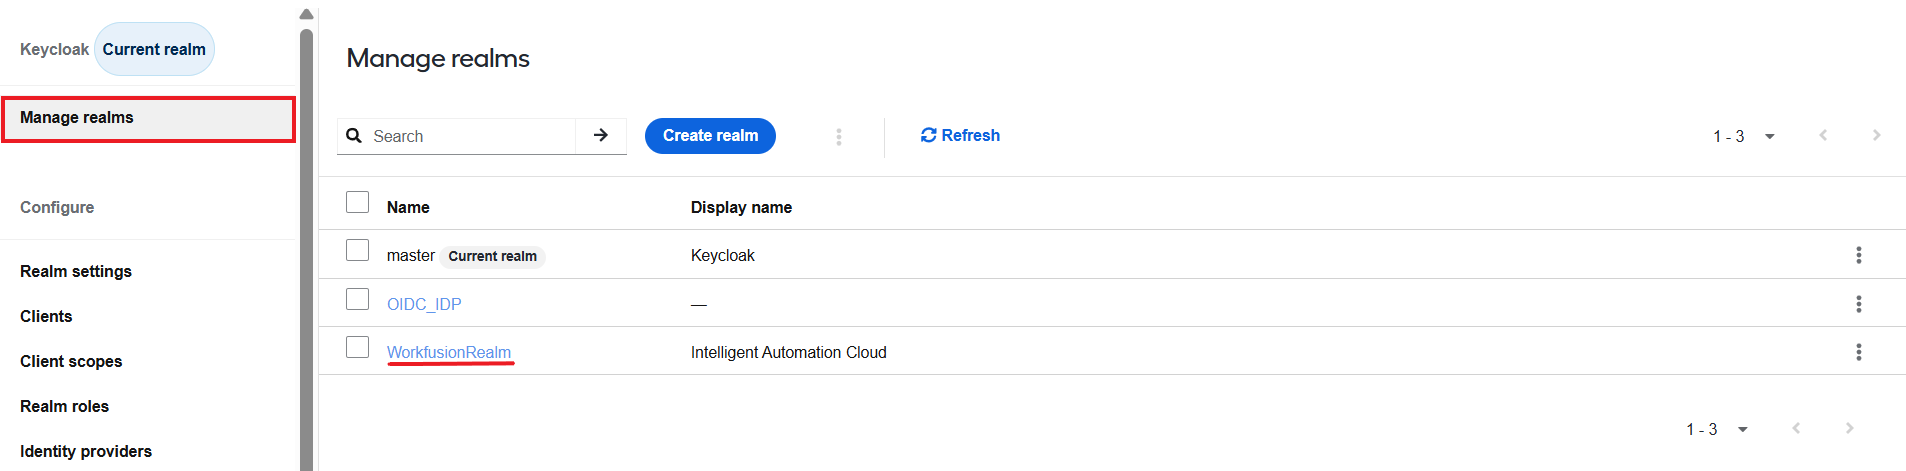Image resolution: width=1906 pixels, height=471 pixels.
Task: Toggle the select-all checkbox in table header
Action: point(357,202)
